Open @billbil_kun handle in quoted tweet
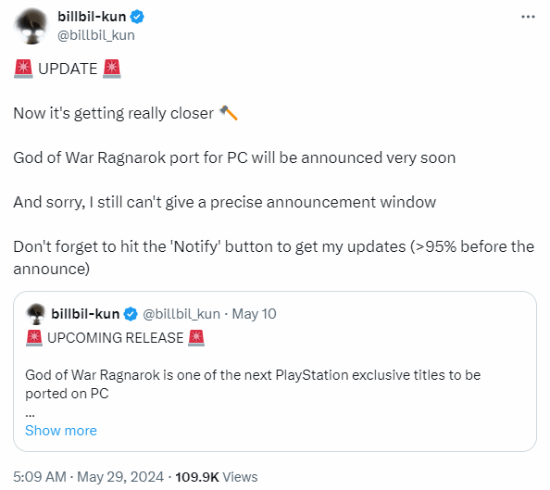 181,314
